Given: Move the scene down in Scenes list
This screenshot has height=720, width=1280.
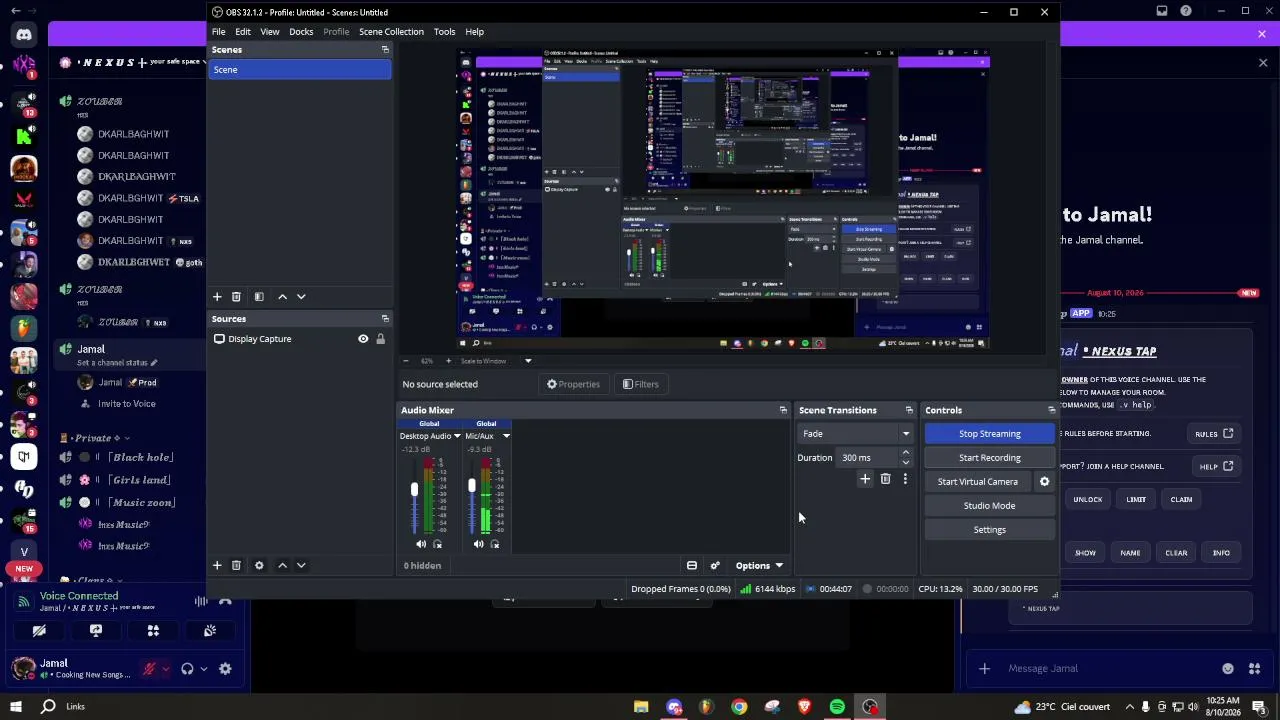Looking at the screenshot, I should [301, 297].
